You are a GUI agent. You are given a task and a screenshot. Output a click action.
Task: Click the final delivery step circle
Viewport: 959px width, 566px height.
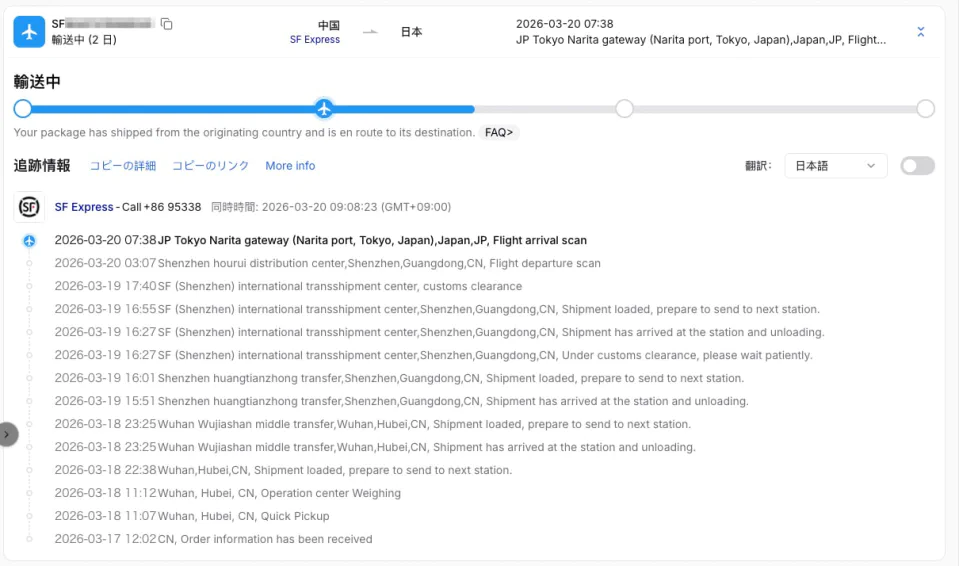coord(925,109)
